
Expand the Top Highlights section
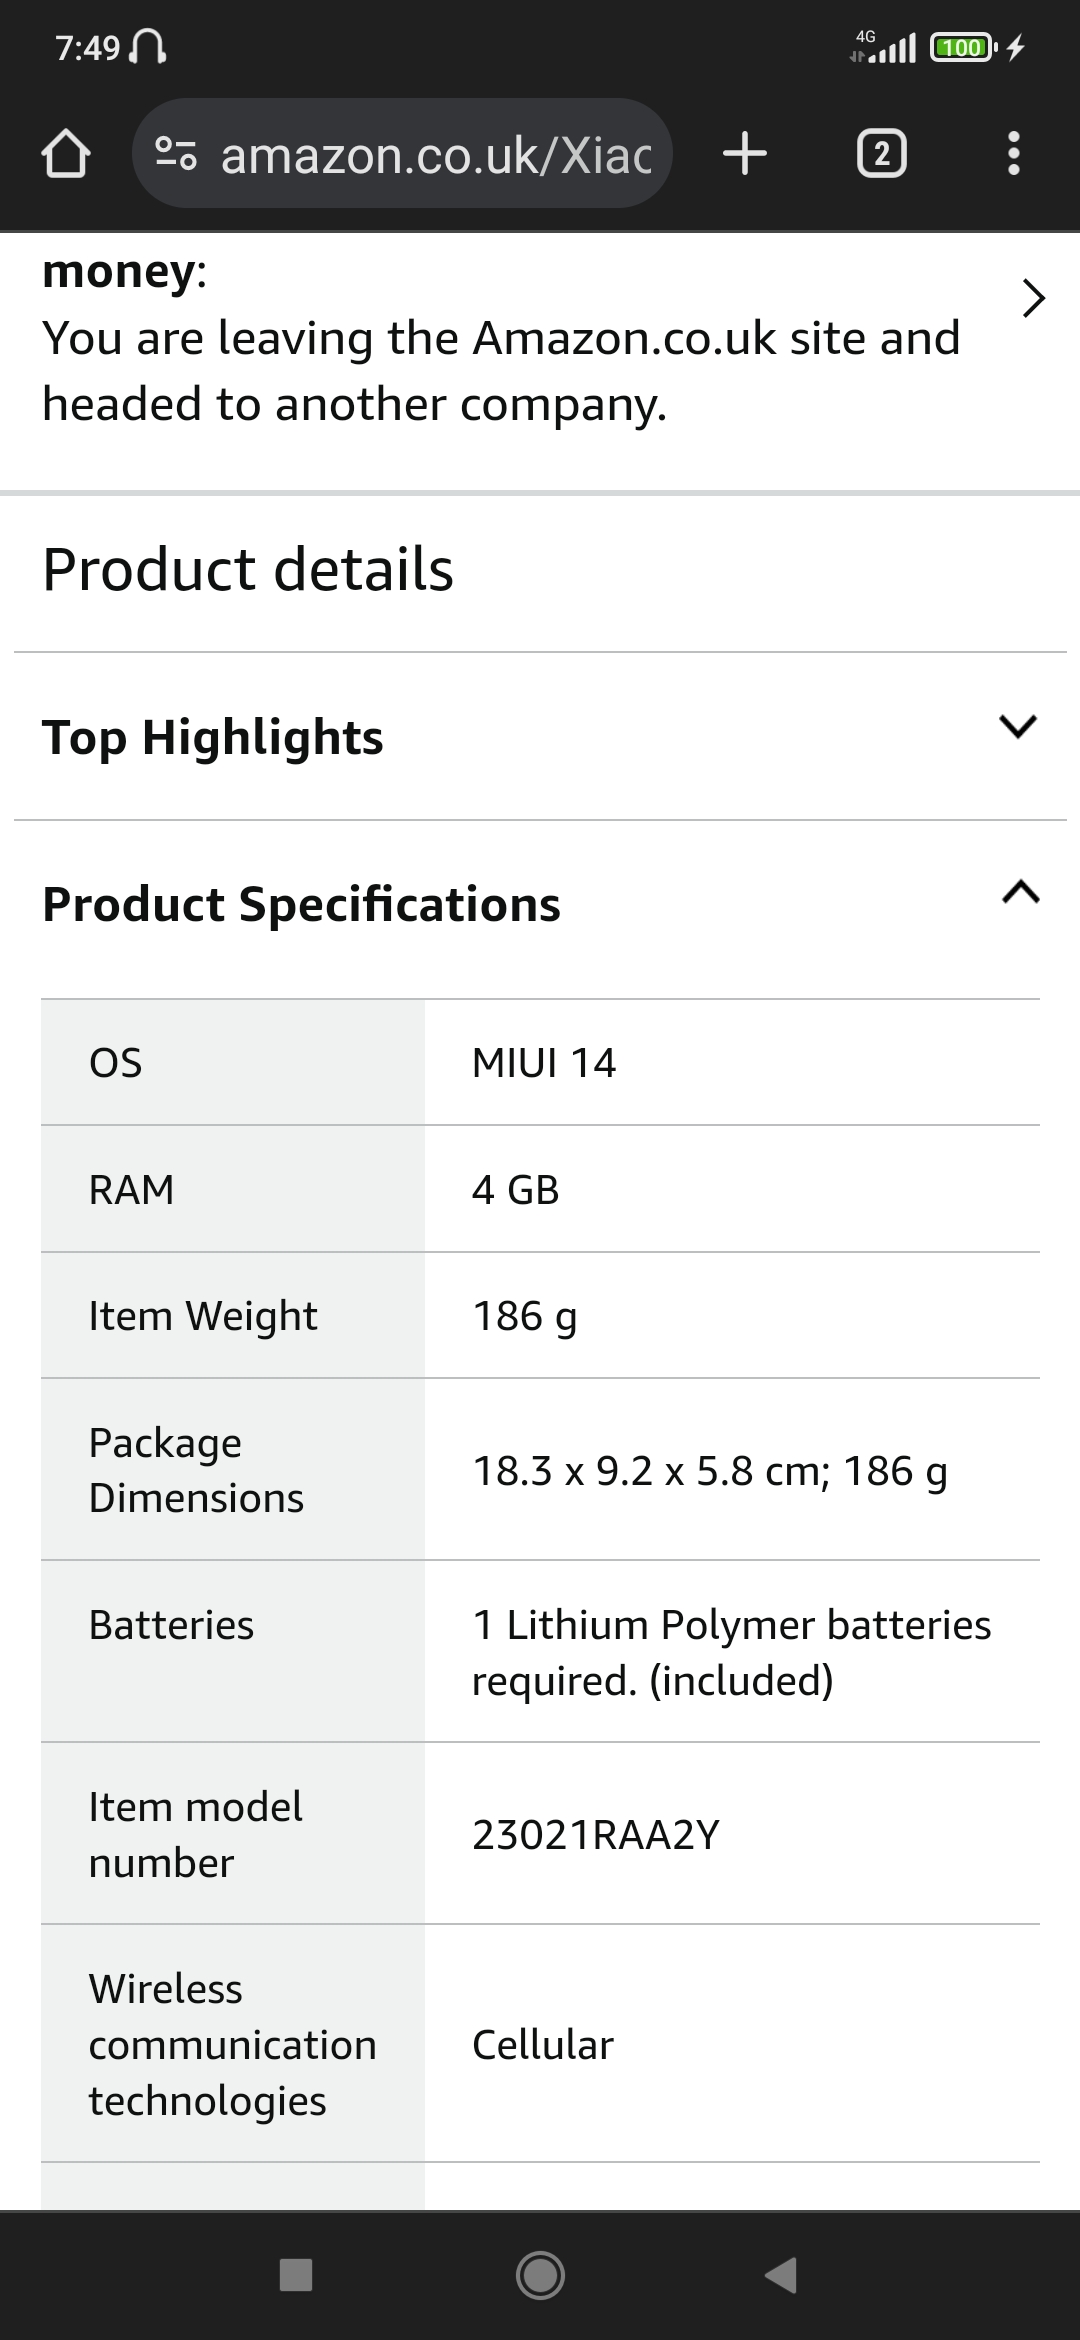coord(1018,726)
